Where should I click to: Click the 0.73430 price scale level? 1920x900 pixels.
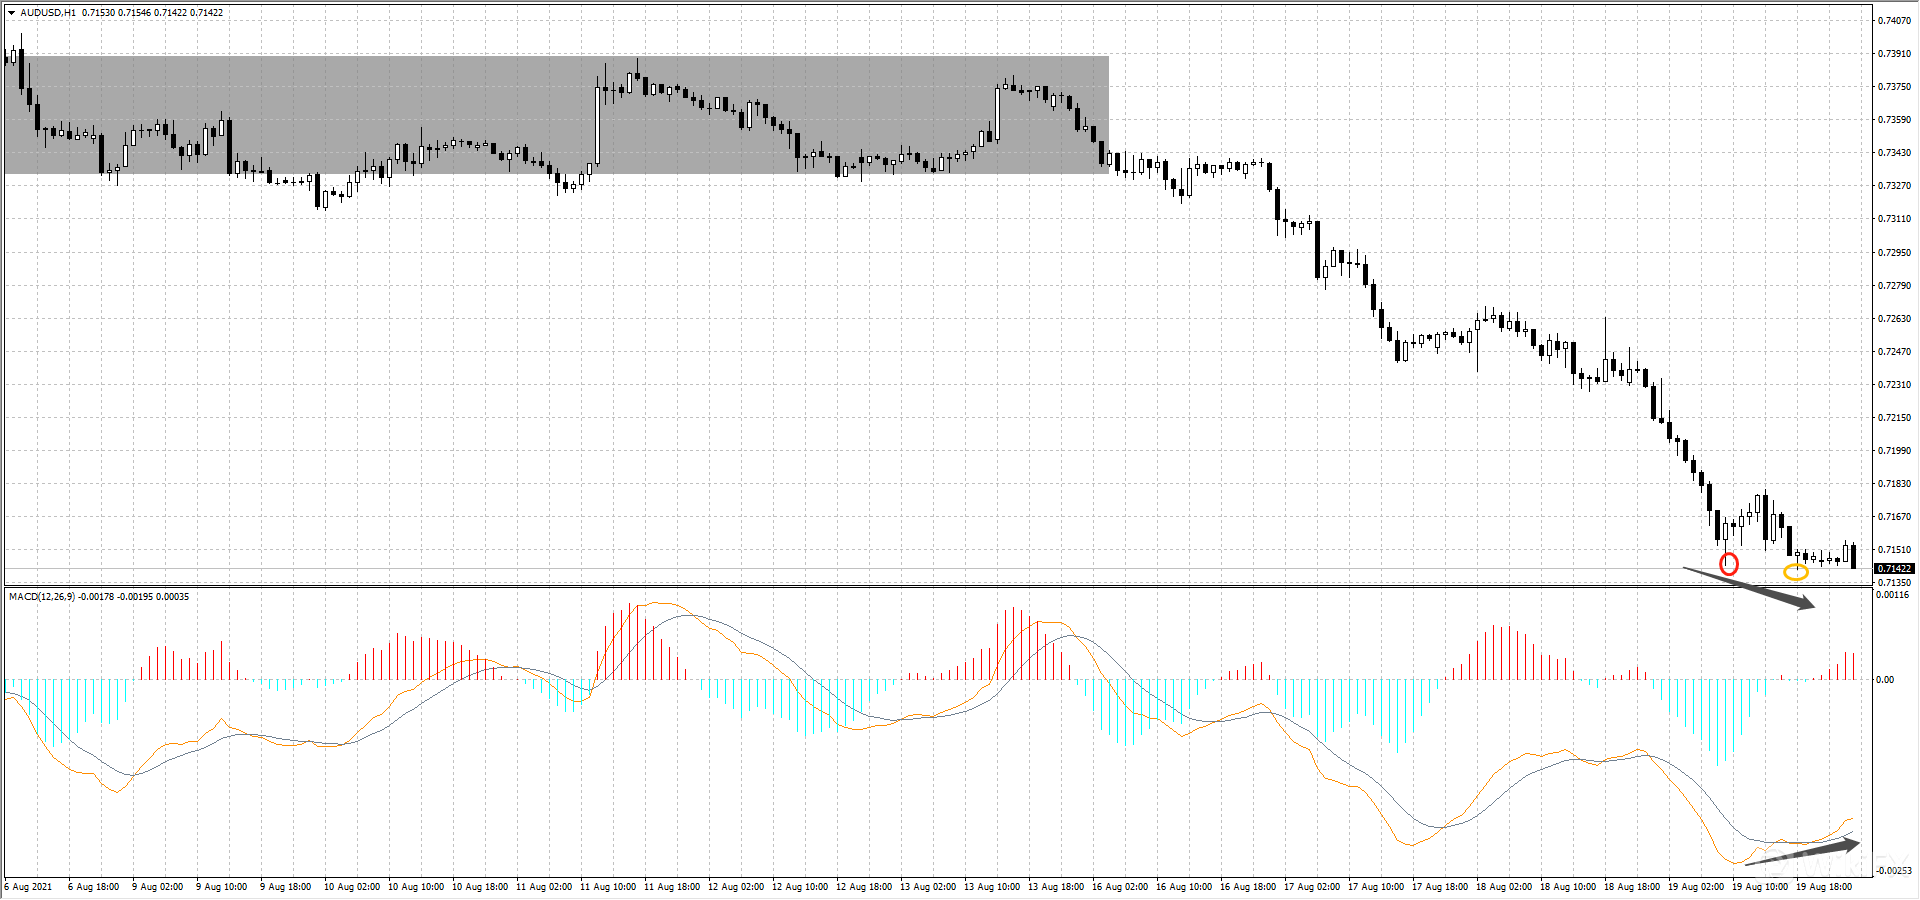(x=1894, y=153)
